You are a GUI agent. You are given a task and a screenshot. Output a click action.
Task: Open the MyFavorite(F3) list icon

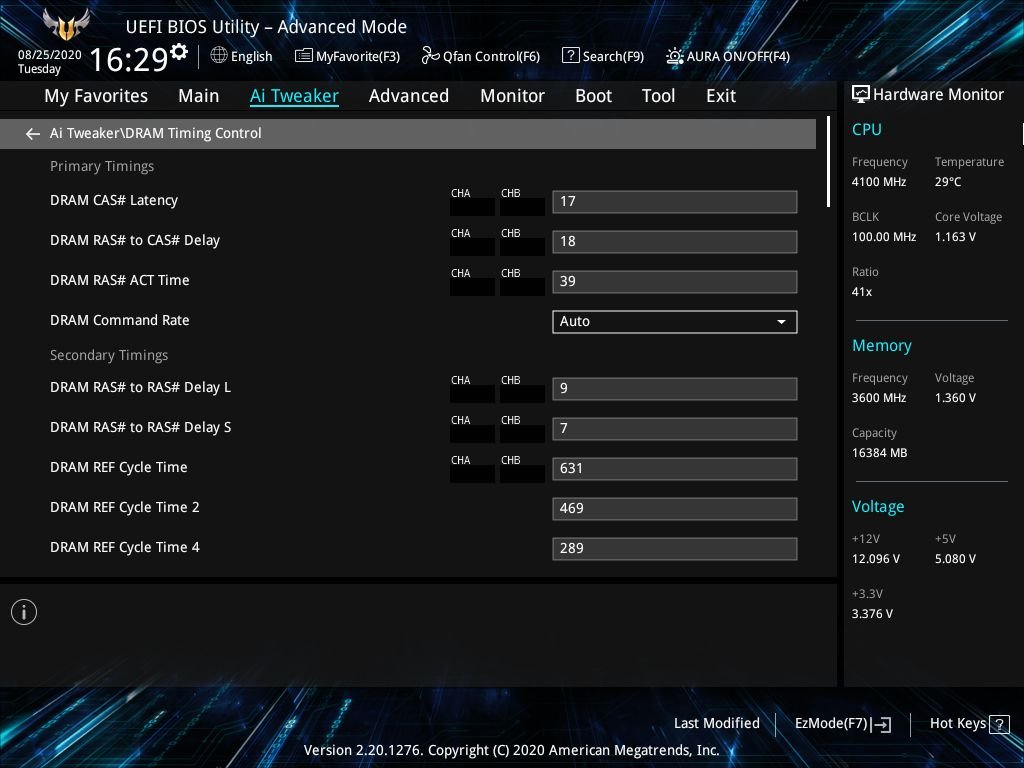pyautogui.click(x=303, y=56)
